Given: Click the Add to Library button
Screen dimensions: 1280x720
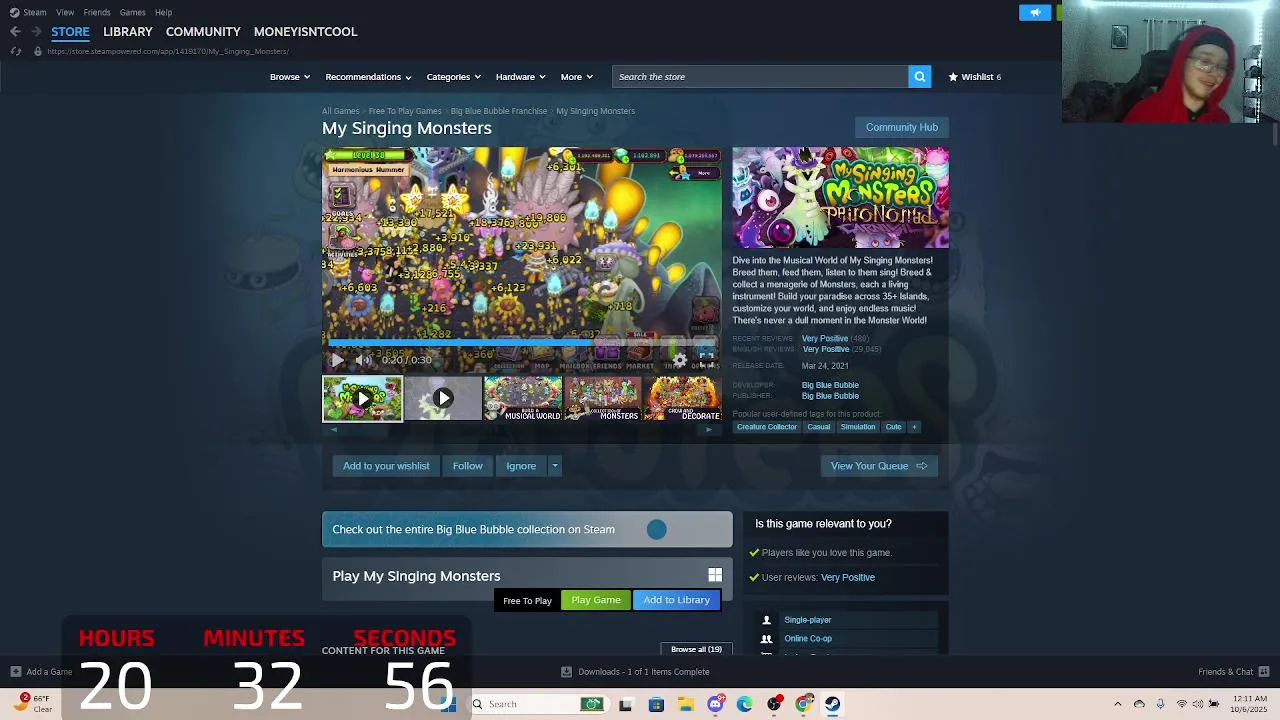Looking at the screenshot, I should click(676, 600).
